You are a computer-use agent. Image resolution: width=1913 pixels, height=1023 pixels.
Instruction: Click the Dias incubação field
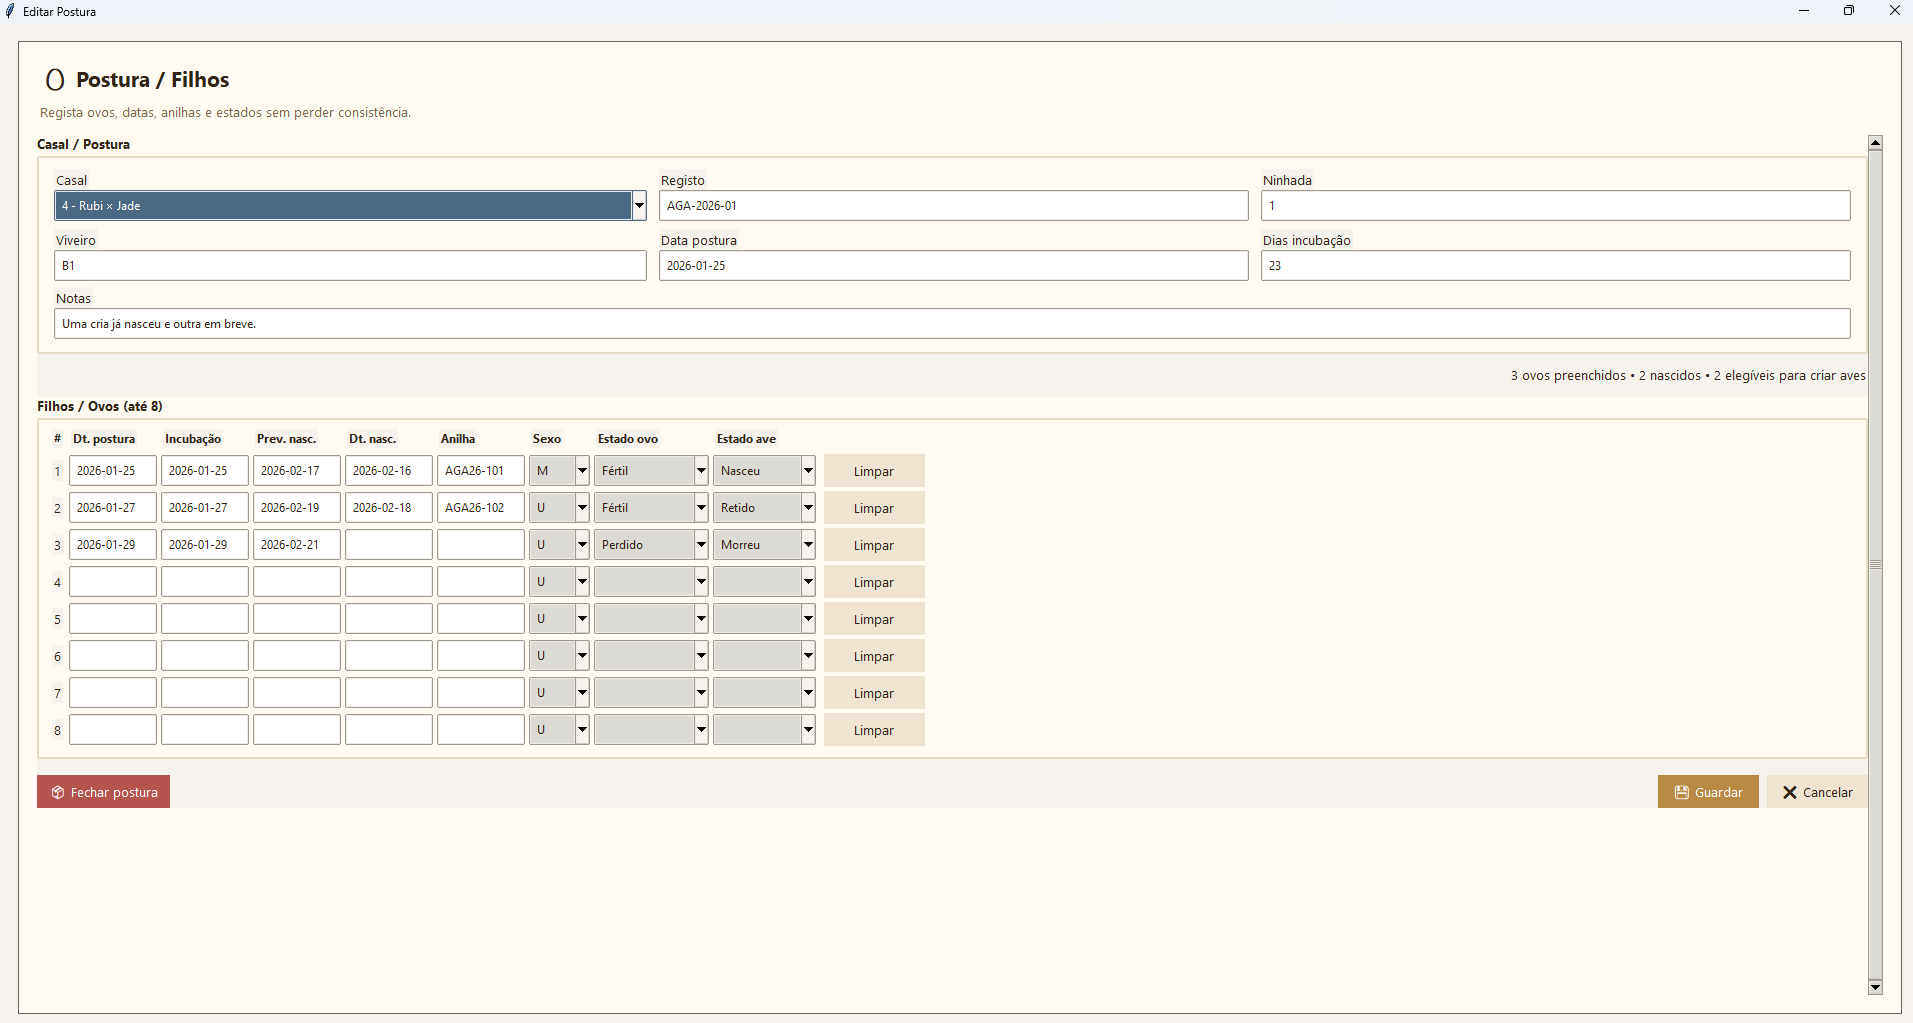pyautogui.click(x=1554, y=266)
